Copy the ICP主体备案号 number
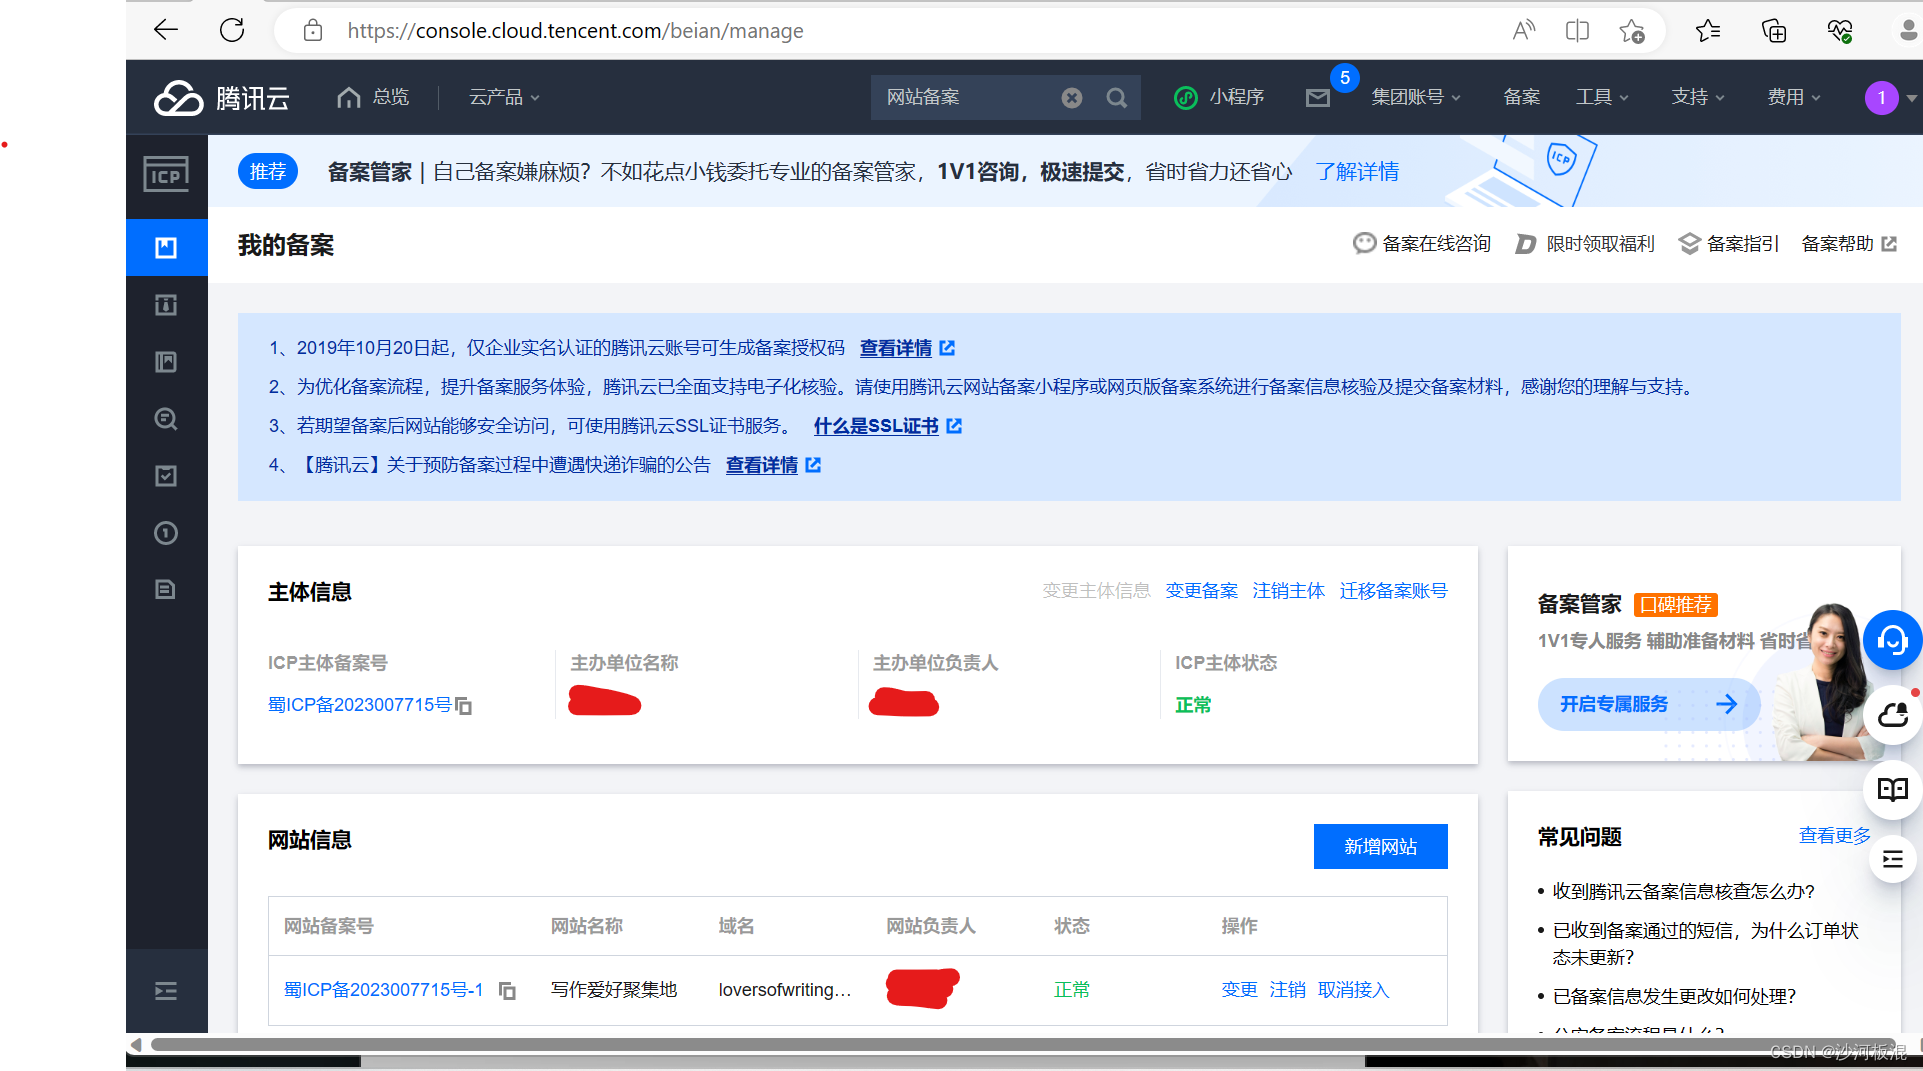Screen dimensions: 1923x1071 tap(464, 706)
